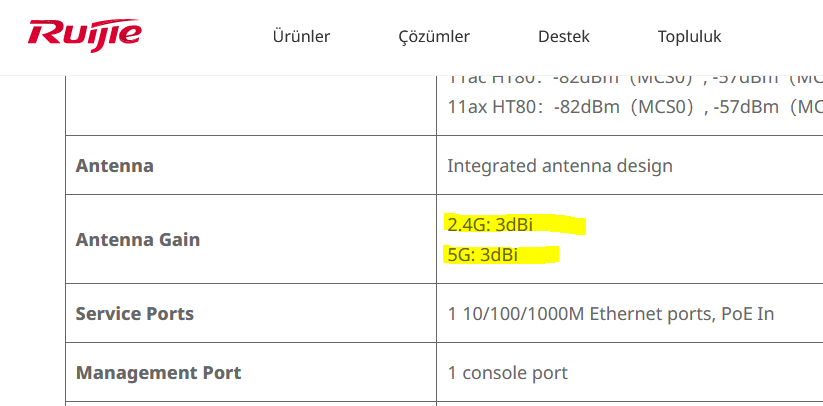Screen dimensions: 823x406
Task: Select the Management Port row label
Action: (159, 373)
